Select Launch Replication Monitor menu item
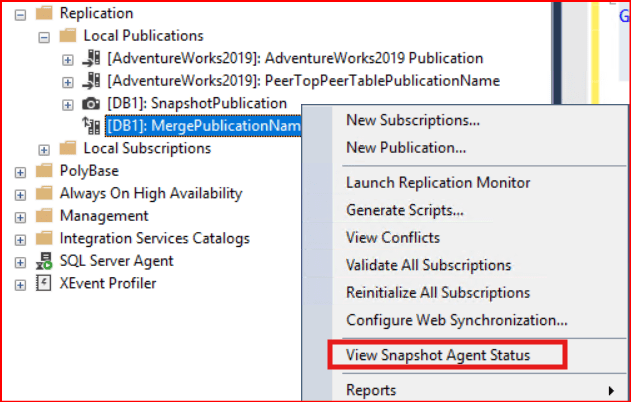 [x=438, y=183]
